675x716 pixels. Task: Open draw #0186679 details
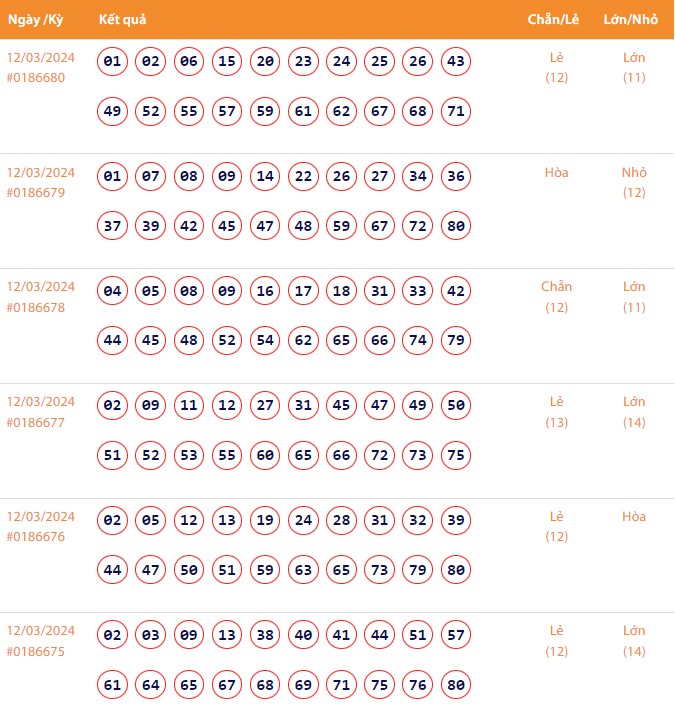36,192
